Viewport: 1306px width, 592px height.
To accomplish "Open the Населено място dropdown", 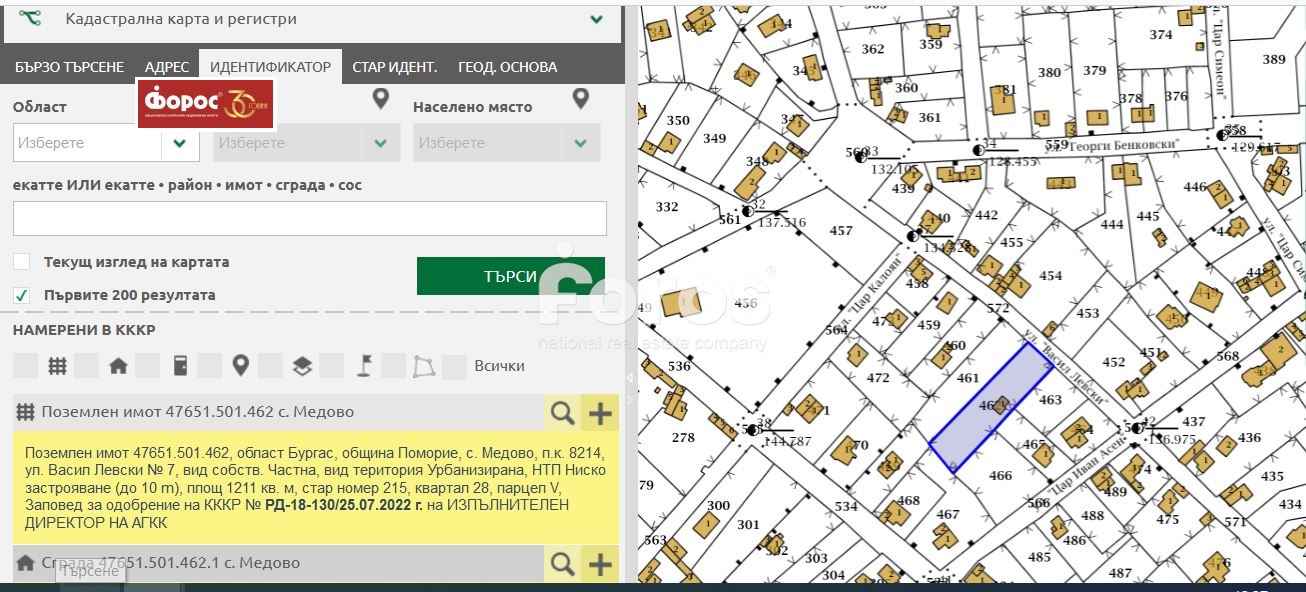I will point(506,143).
